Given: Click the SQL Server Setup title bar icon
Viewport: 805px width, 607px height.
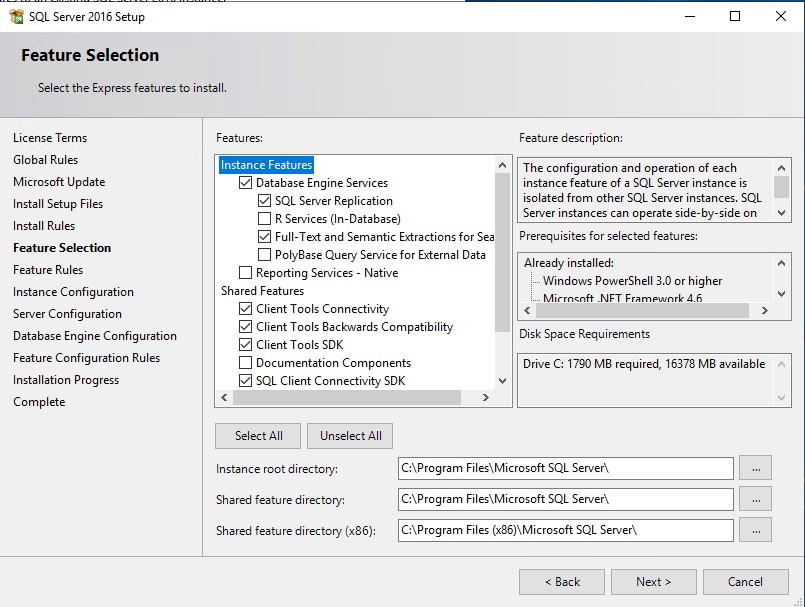Looking at the screenshot, I should (16, 16).
